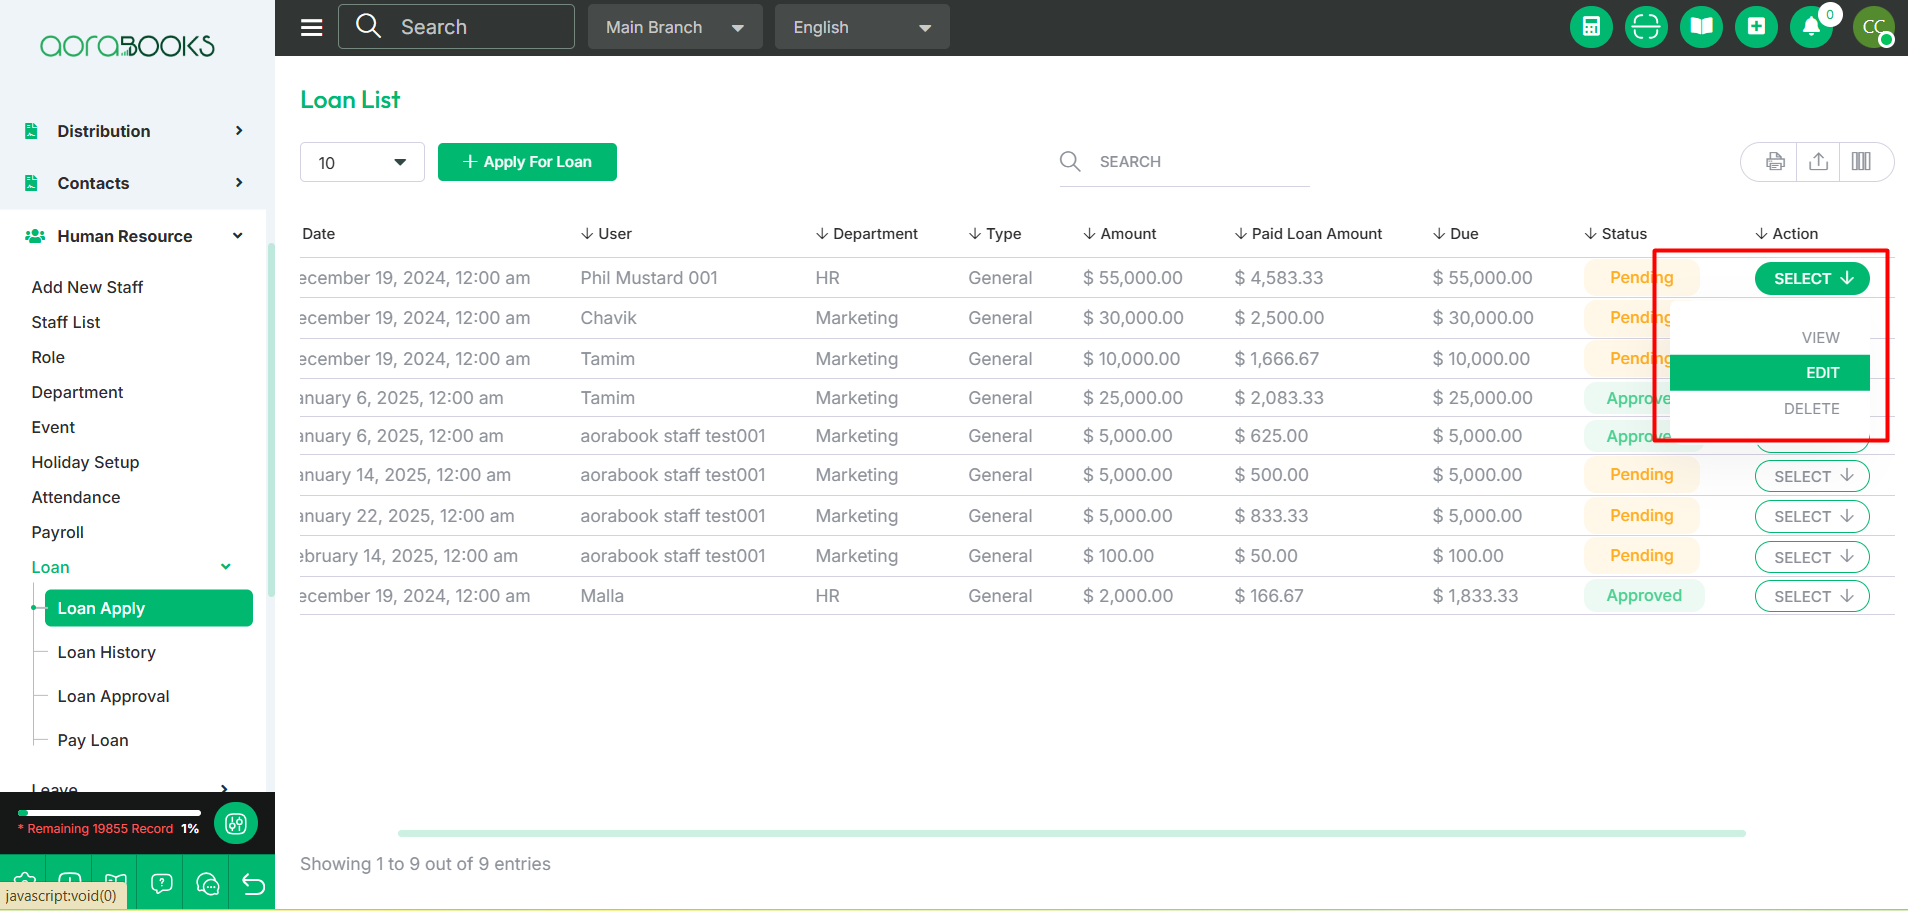Viewport: 1908px width, 911px height.
Task: Click the barcode scan icon in header
Action: coord(1646,27)
